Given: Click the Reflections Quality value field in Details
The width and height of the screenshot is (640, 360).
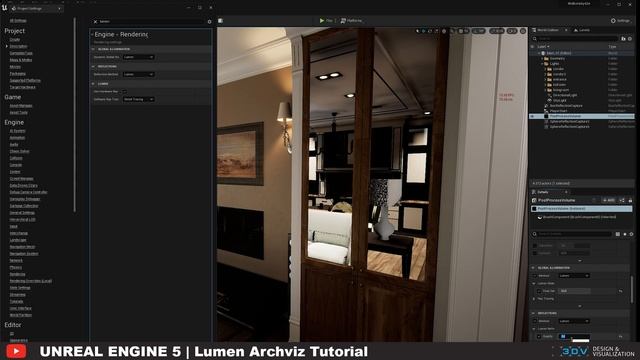Looking at the screenshot, I should [x=574, y=337].
